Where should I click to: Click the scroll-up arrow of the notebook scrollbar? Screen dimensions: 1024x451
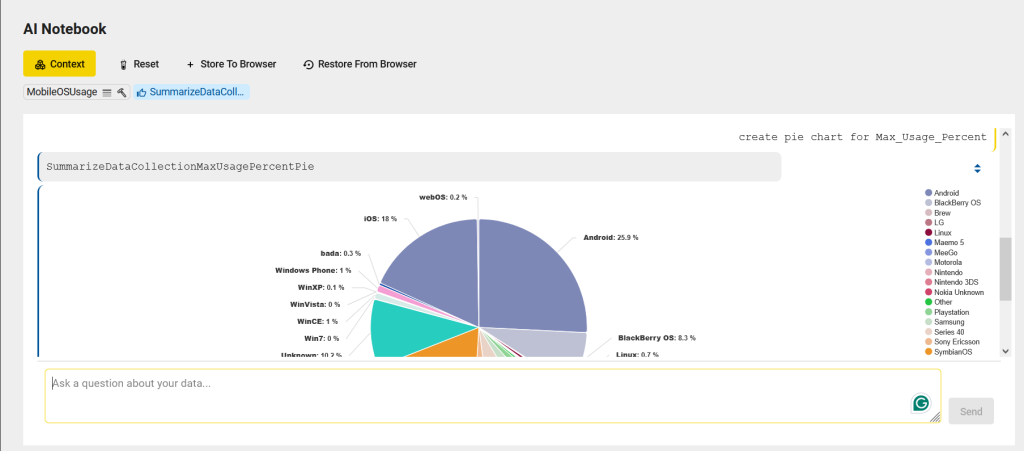(x=1006, y=190)
